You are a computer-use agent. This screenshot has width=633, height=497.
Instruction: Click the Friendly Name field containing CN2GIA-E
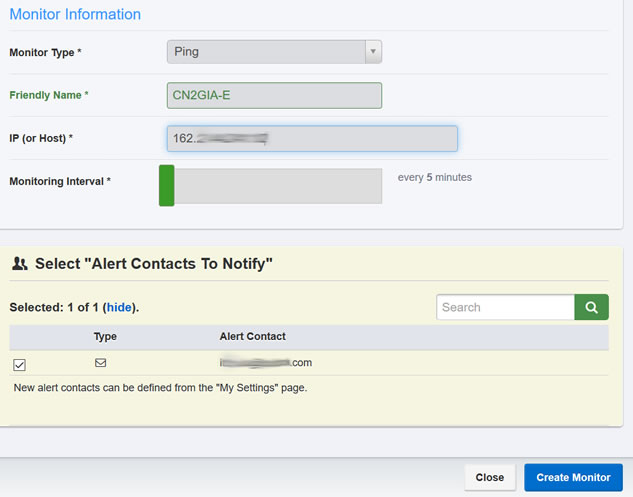274,95
